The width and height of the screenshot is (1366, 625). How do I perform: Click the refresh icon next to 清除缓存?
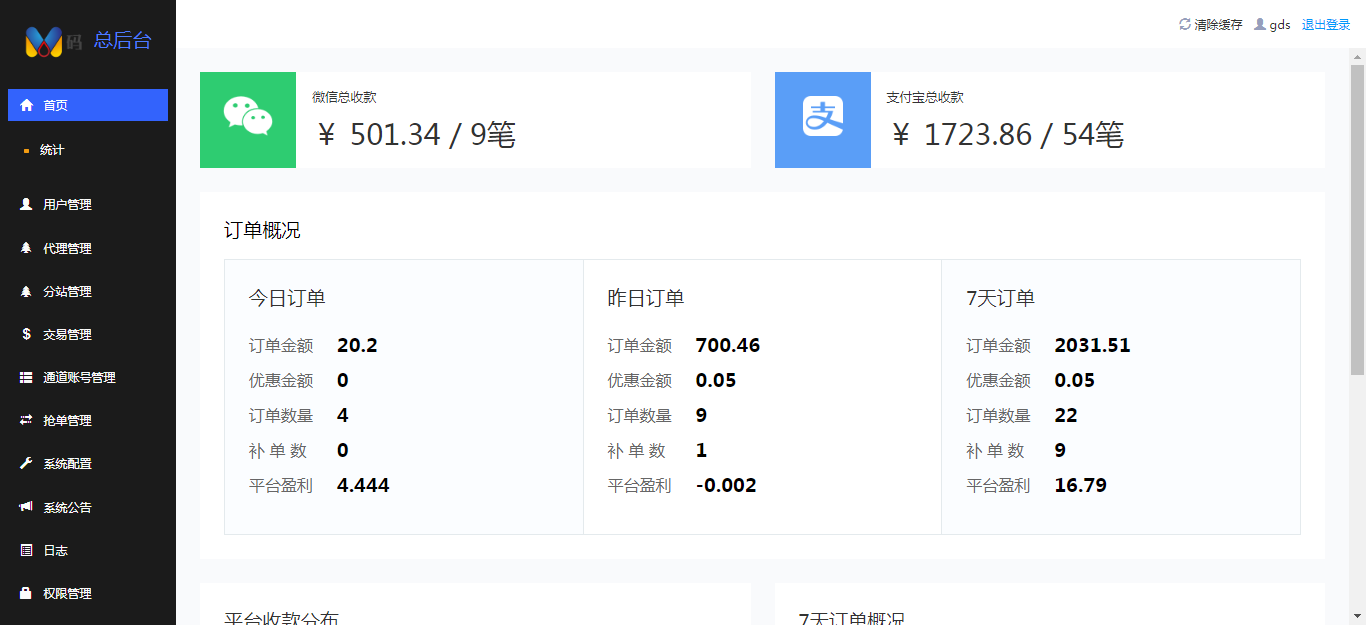tap(1185, 24)
